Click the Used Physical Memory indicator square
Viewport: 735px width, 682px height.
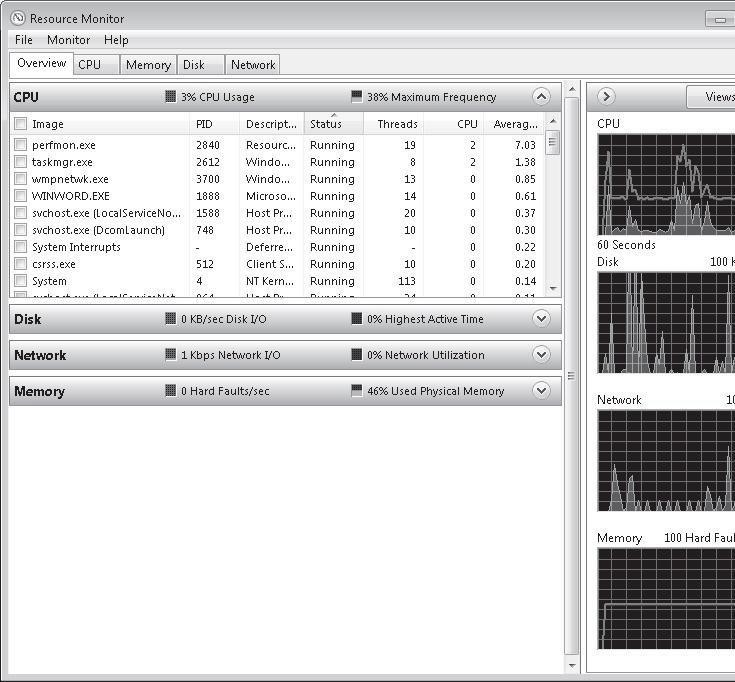pos(357,391)
